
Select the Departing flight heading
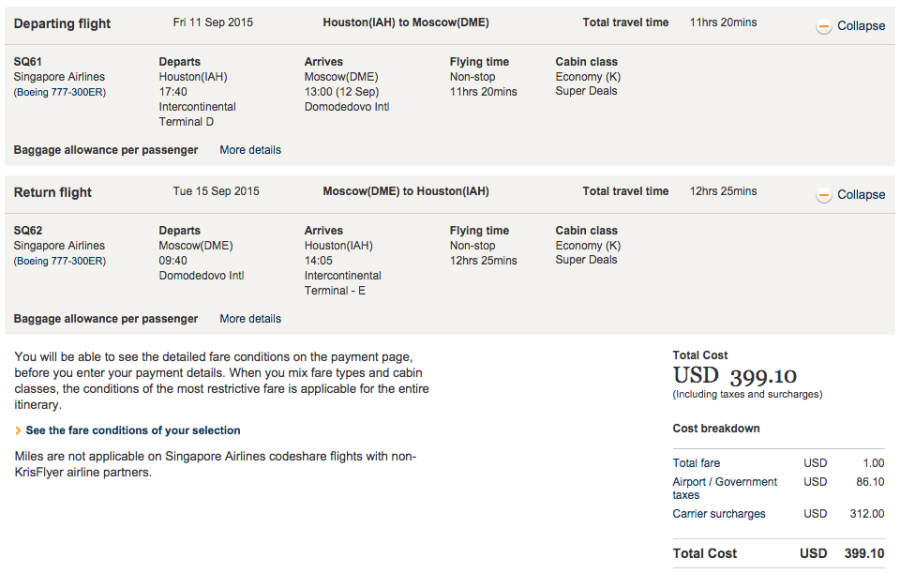coord(62,24)
